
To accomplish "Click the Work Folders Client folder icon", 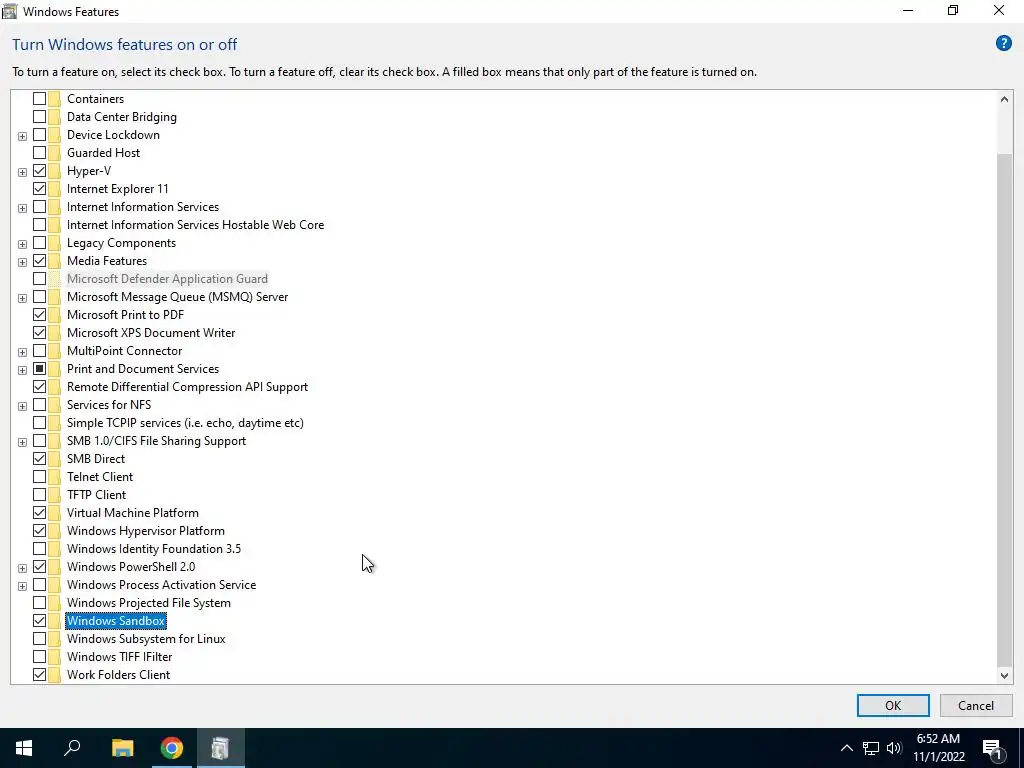I will pos(55,675).
